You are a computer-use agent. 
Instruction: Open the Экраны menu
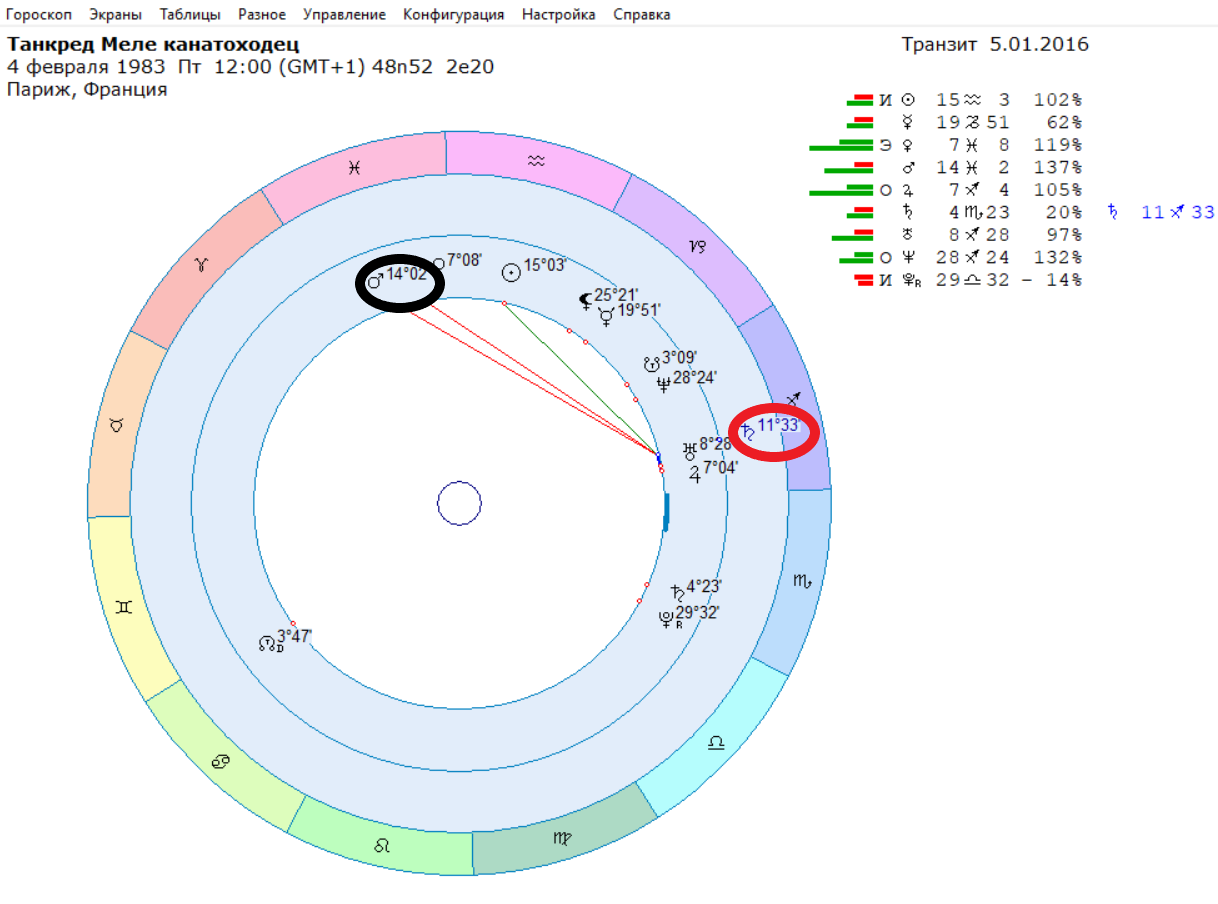(115, 15)
